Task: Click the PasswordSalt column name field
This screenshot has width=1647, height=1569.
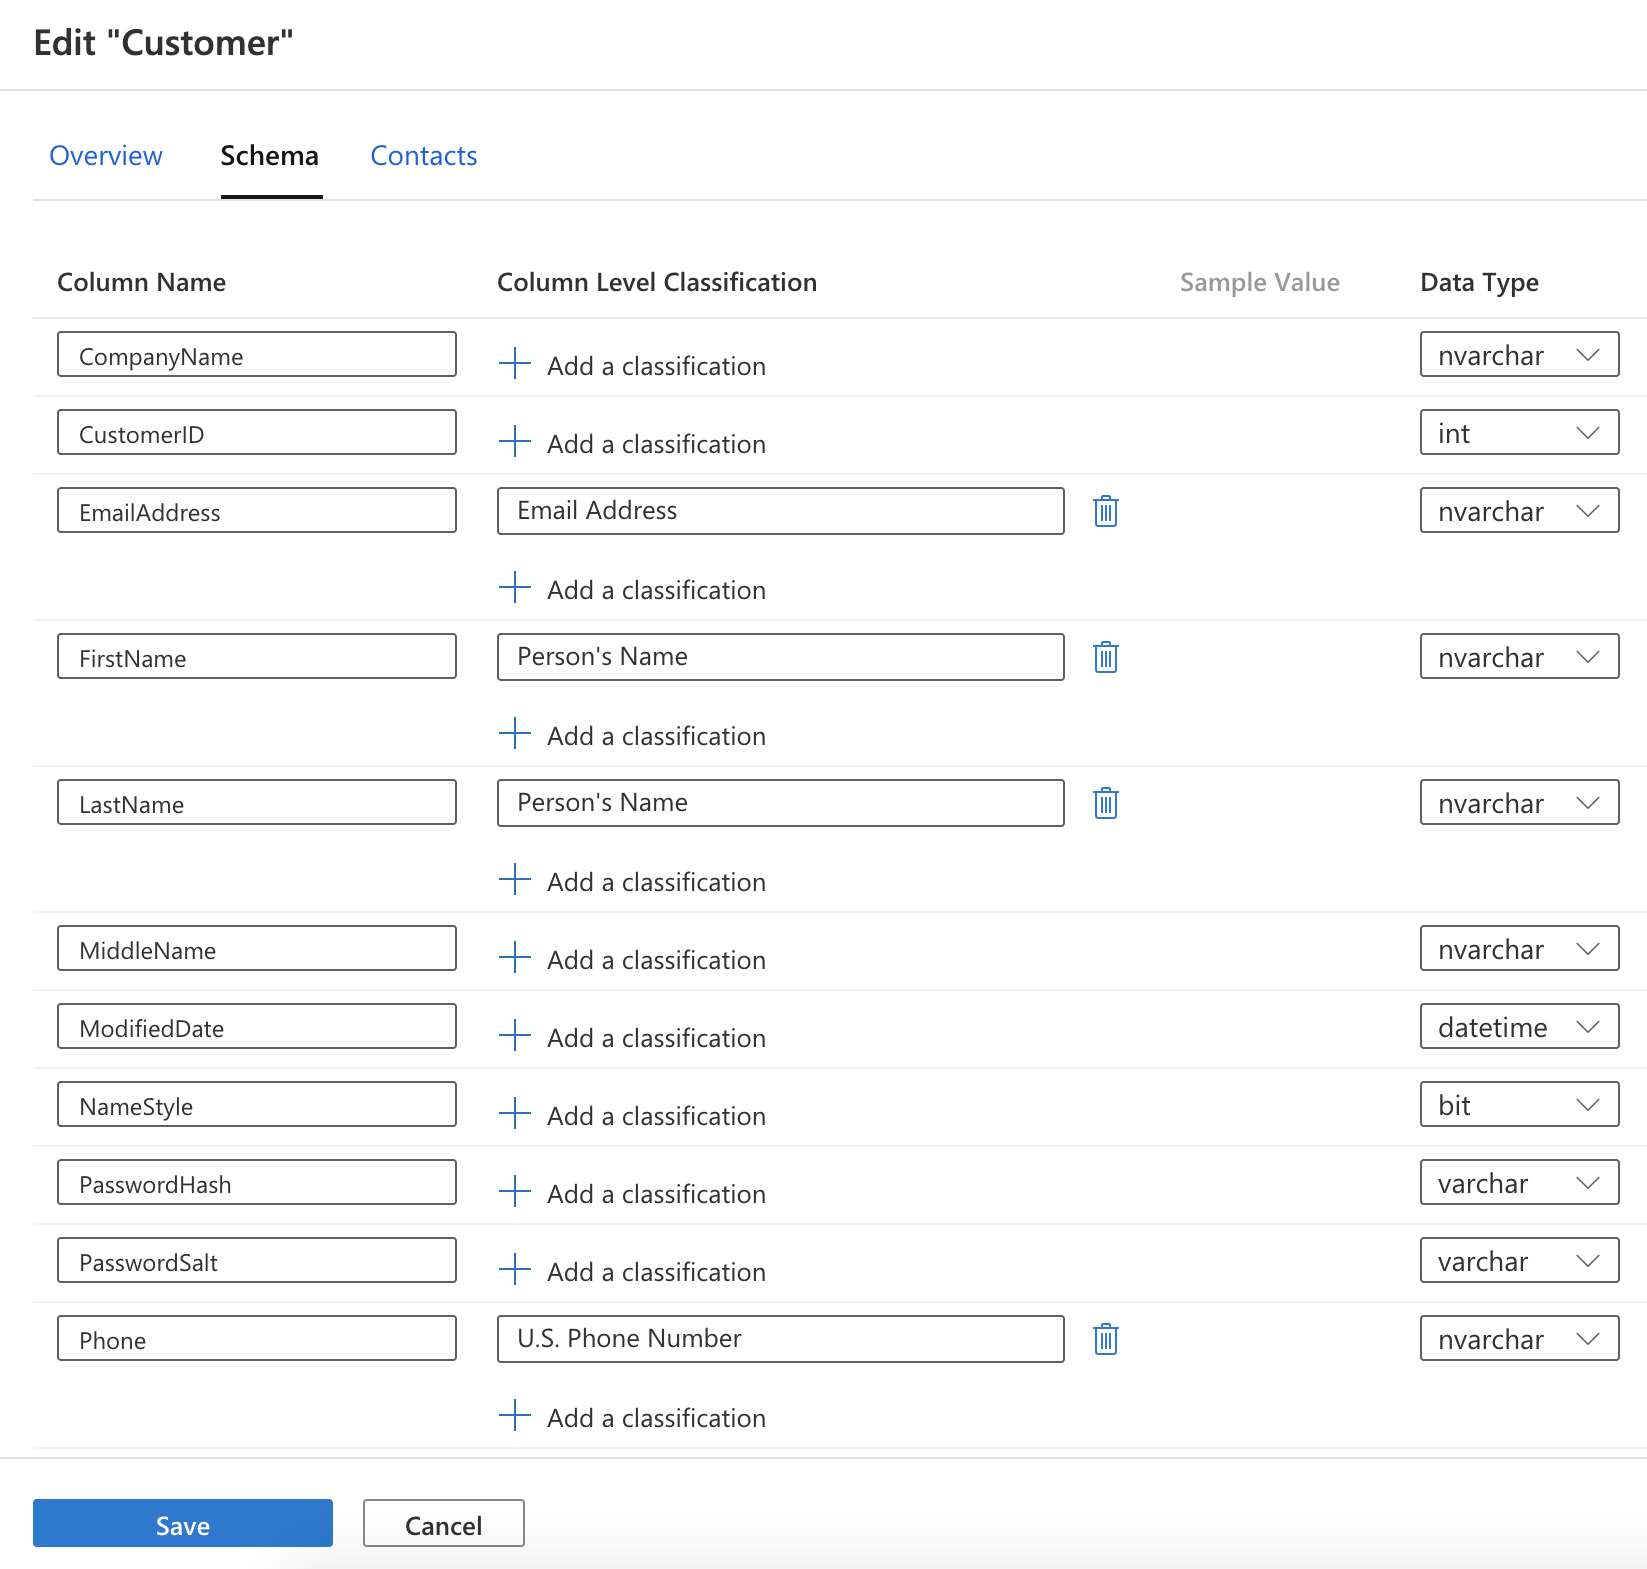Action: [257, 1261]
